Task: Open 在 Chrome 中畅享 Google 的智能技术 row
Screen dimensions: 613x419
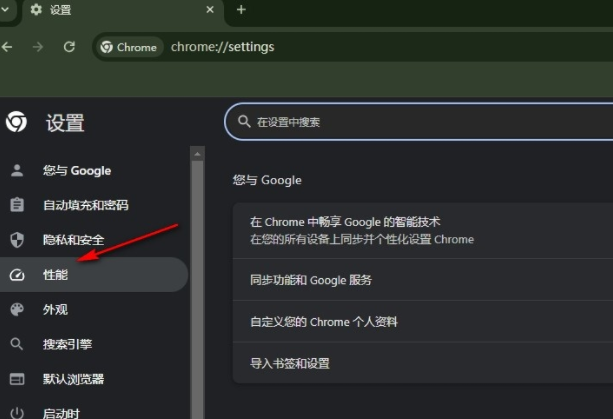Action: click(x=423, y=230)
